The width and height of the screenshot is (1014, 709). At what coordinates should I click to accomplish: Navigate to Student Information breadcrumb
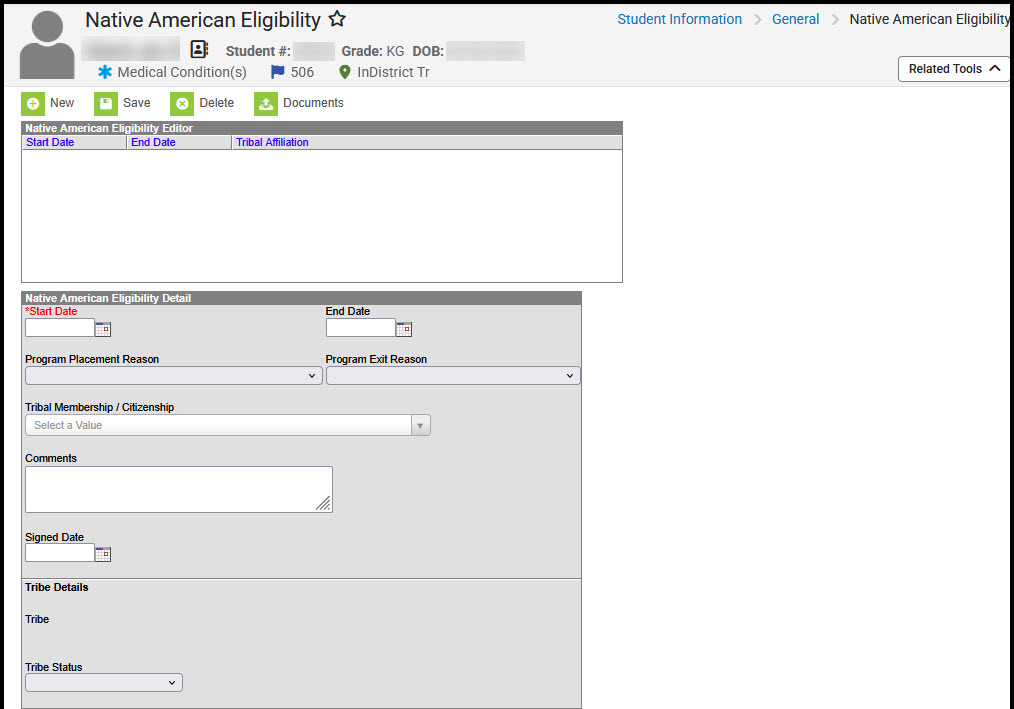[x=679, y=19]
